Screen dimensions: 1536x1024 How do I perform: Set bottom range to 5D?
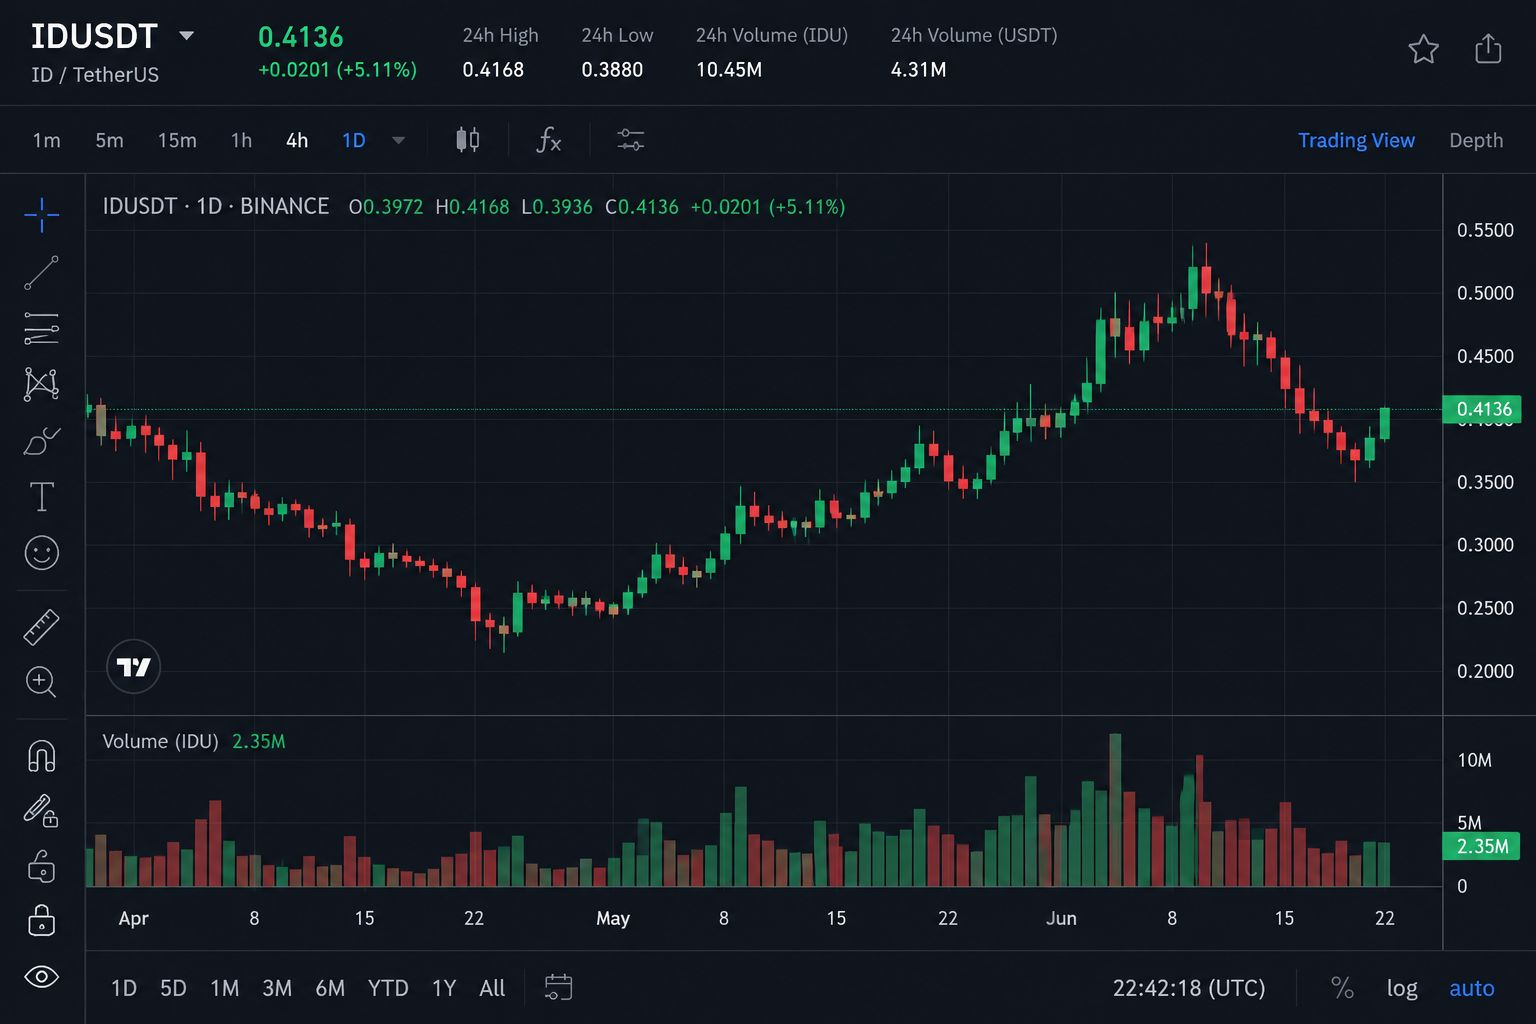pyautogui.click(x=173, y=988)
